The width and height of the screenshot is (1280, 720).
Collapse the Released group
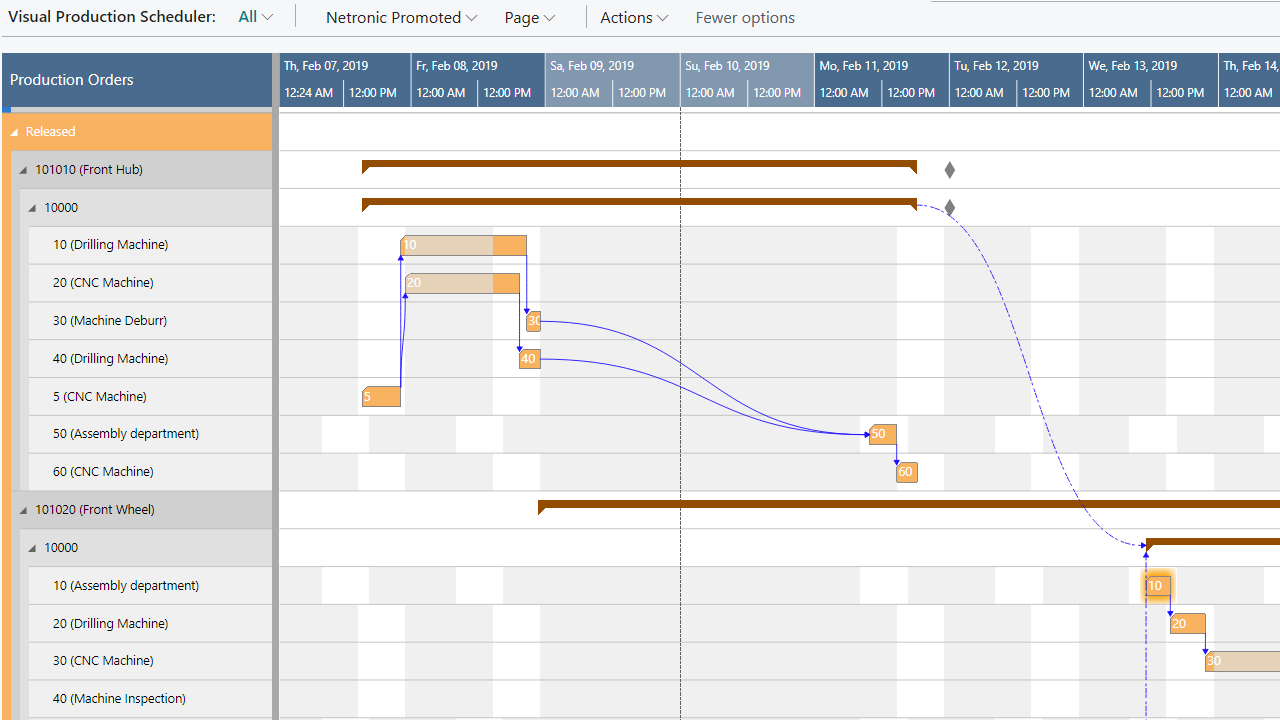click(15, 132)
